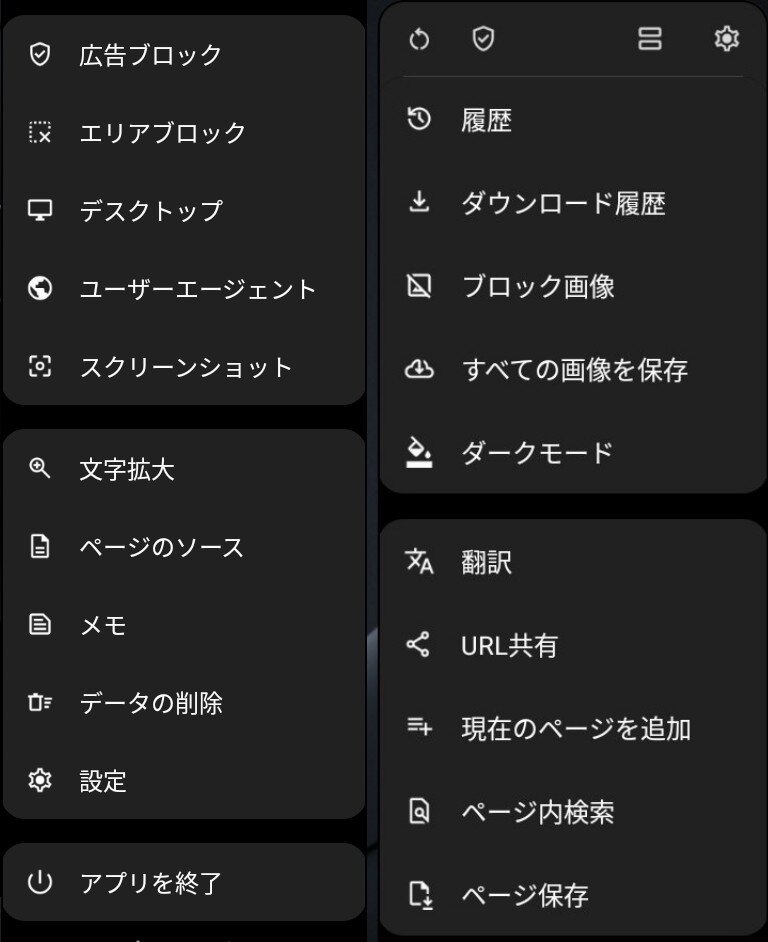
Task: Click 現在のページを追加 option
Action: (x=575, y=729)
